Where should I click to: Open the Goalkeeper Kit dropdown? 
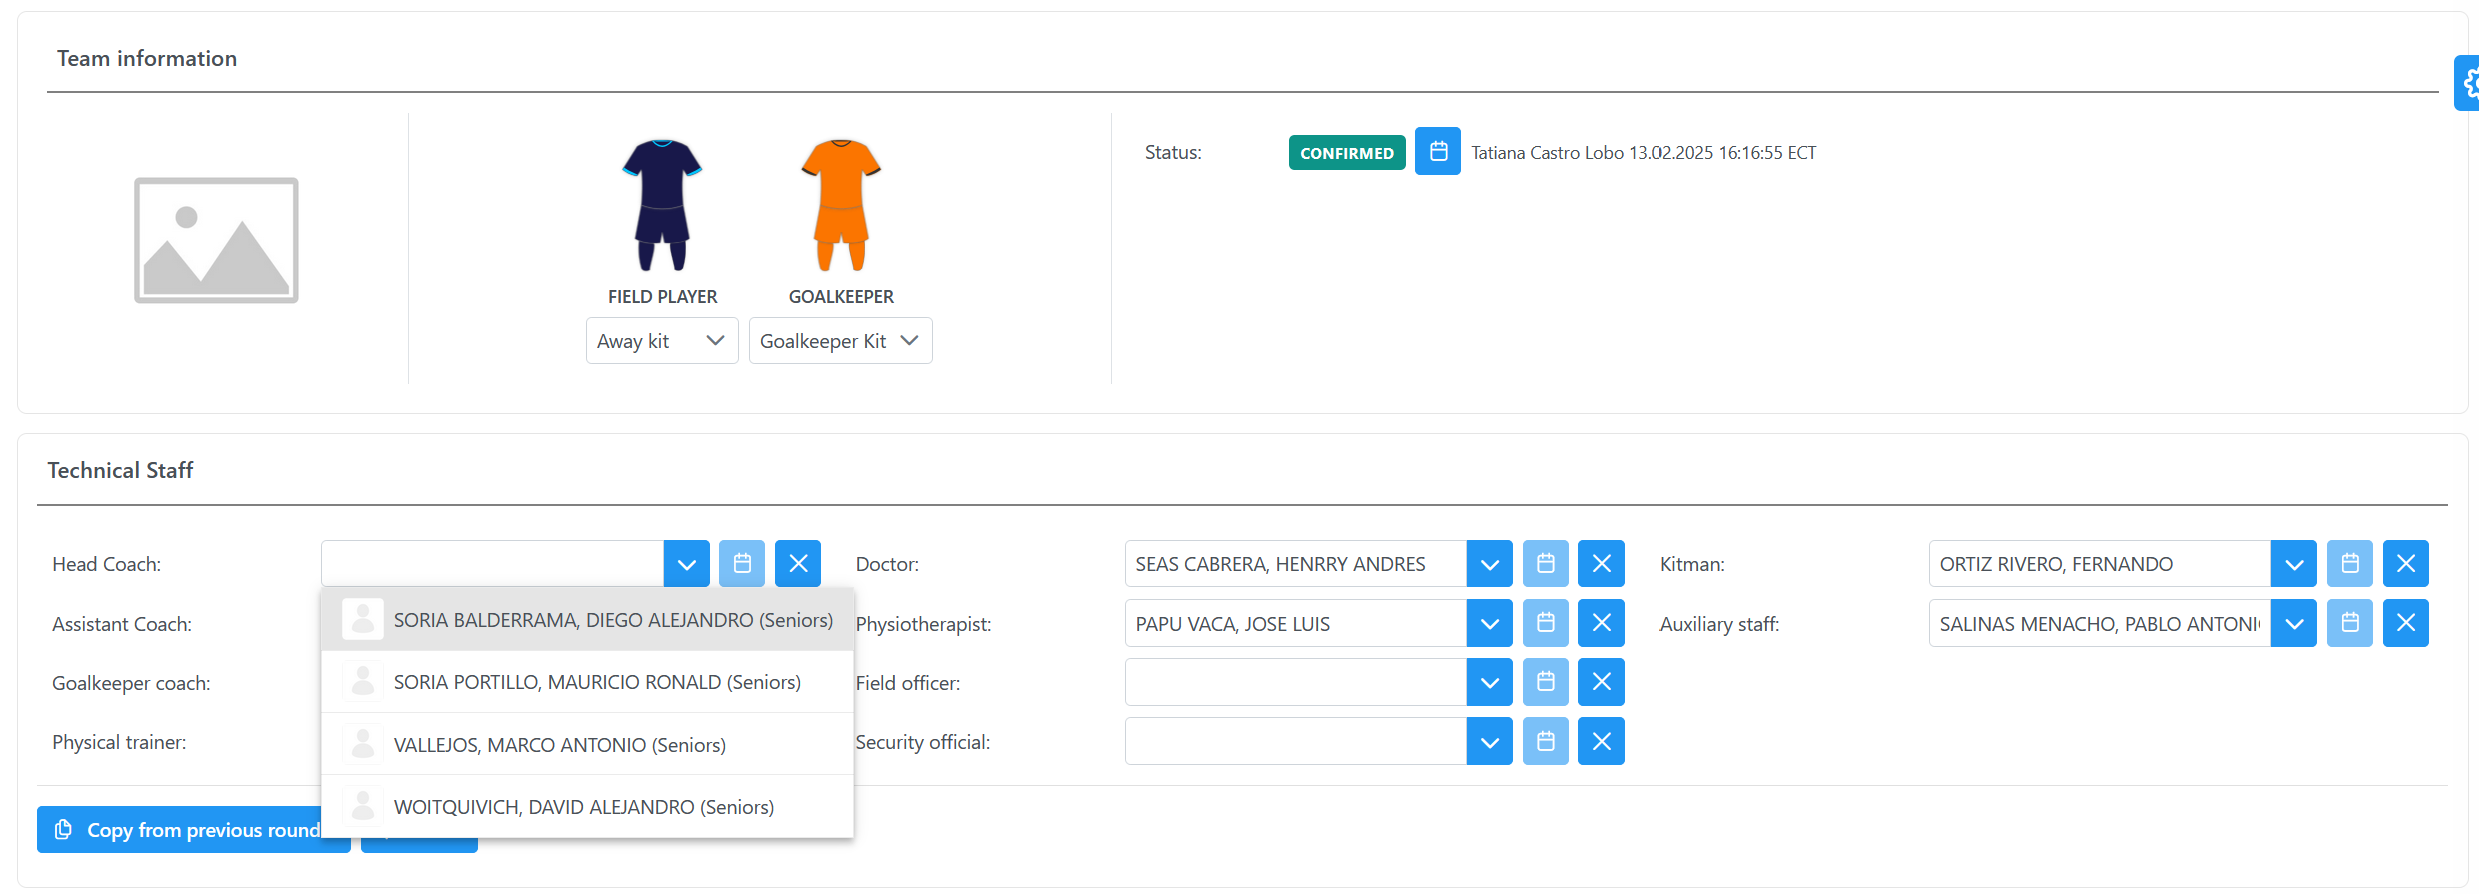pos(840,341)
